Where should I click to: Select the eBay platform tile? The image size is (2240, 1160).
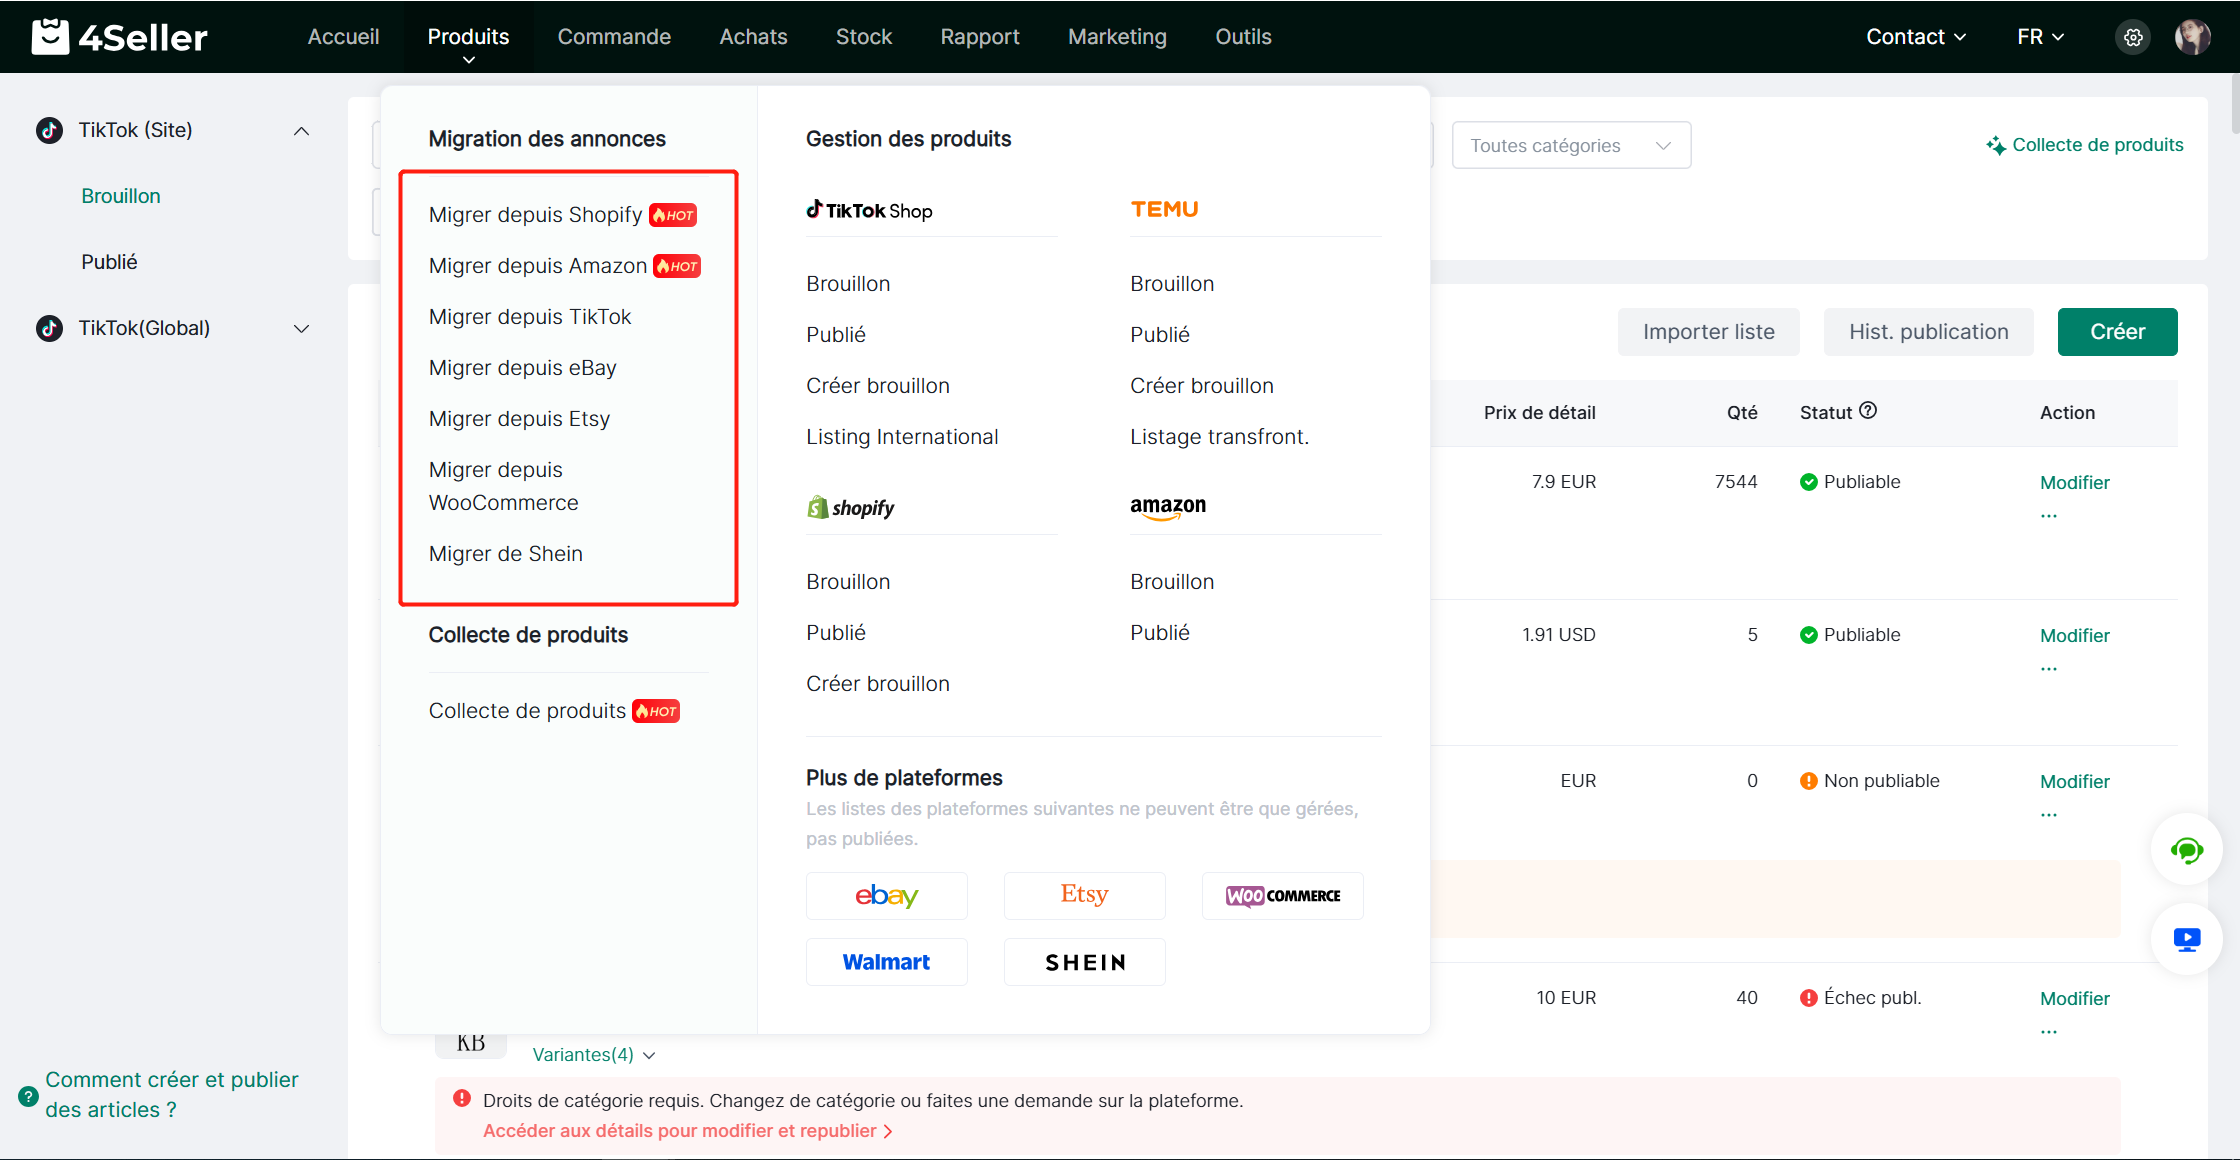[x=887, y=896]
